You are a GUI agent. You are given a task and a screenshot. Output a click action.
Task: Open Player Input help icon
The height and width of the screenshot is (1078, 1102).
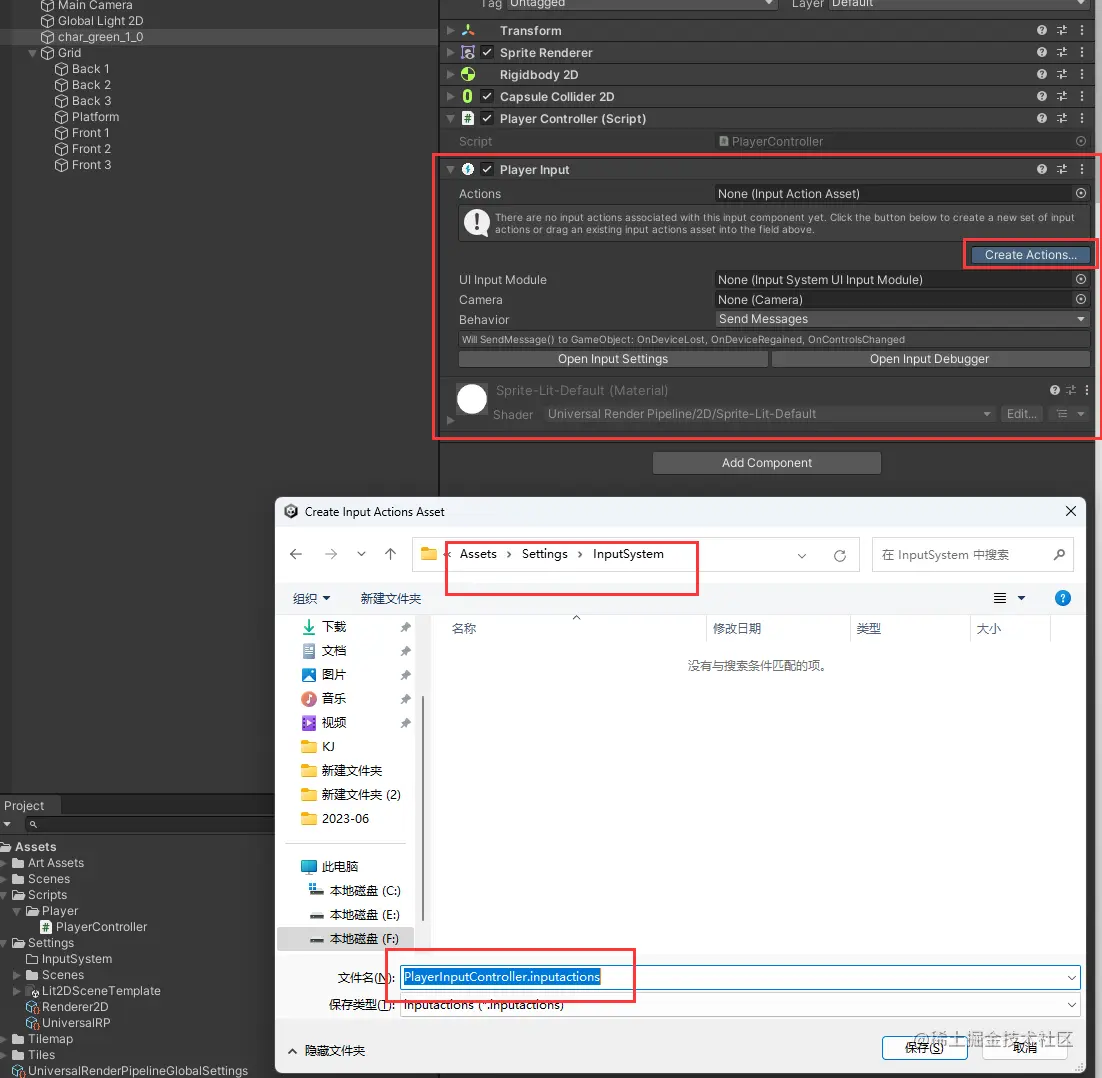coord(1042,169)
